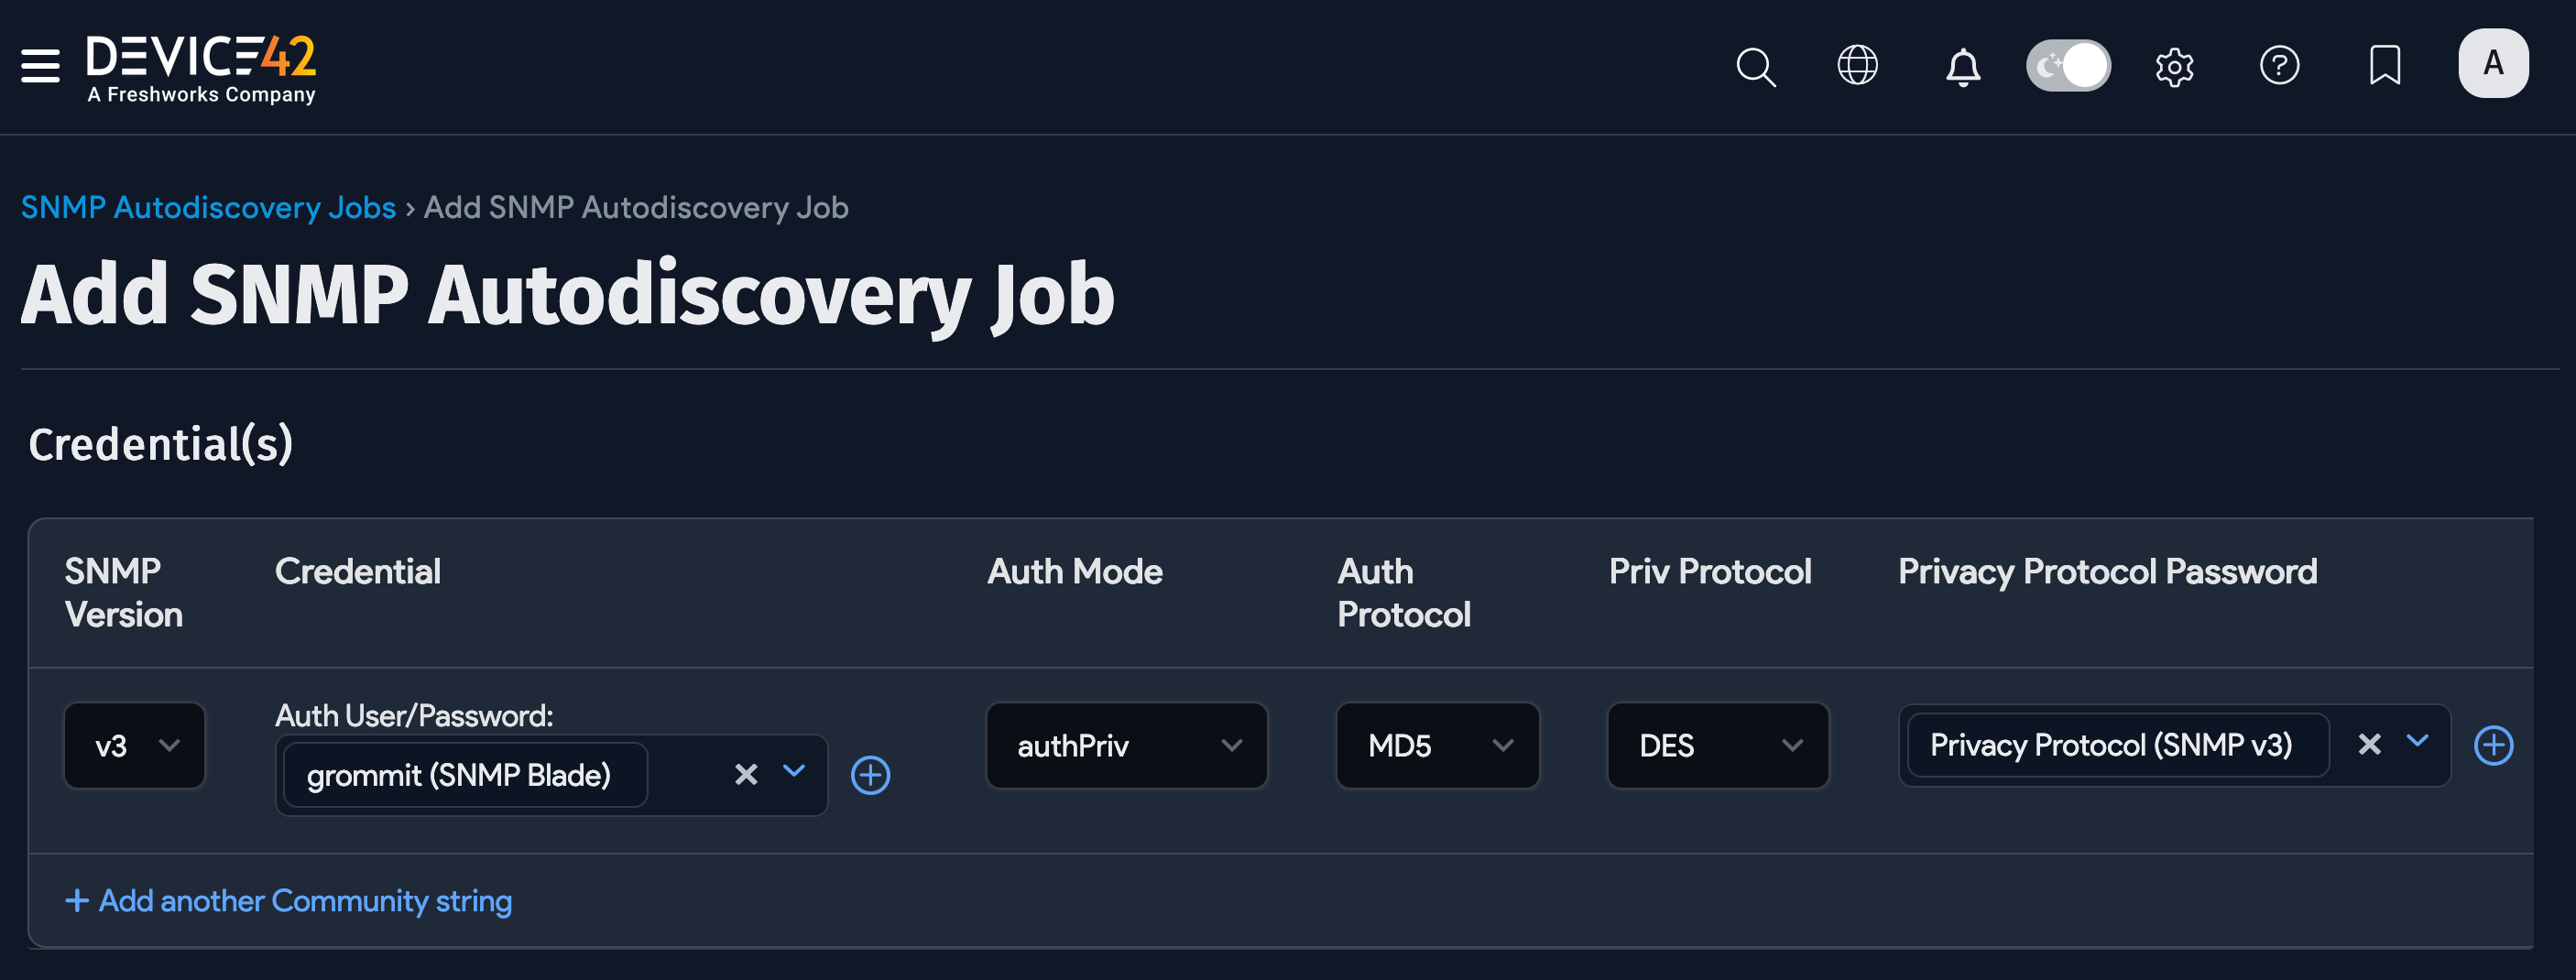Screen dimensions: 2576x980
Task: Open the Auth Protocol MD5 dropdown
Action: click(1437, 745)
